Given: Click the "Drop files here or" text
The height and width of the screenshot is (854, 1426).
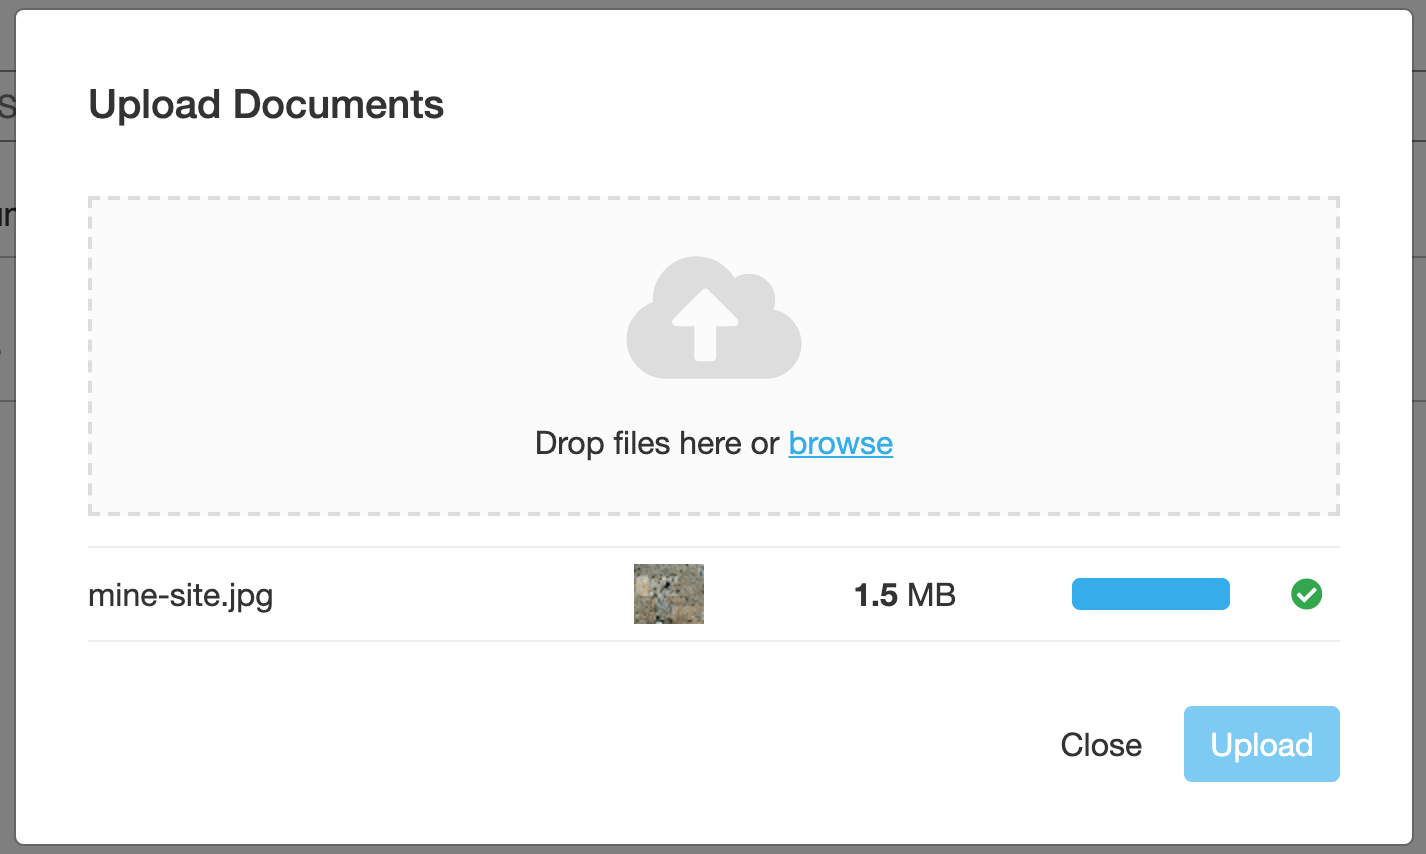Looking at the screenshot, I should click(657, 443).
